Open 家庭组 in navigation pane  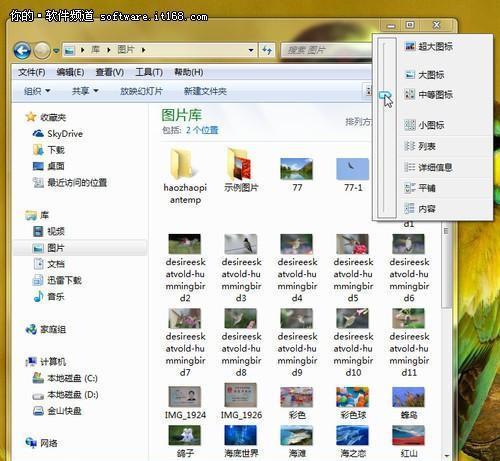tap(46, 329)
